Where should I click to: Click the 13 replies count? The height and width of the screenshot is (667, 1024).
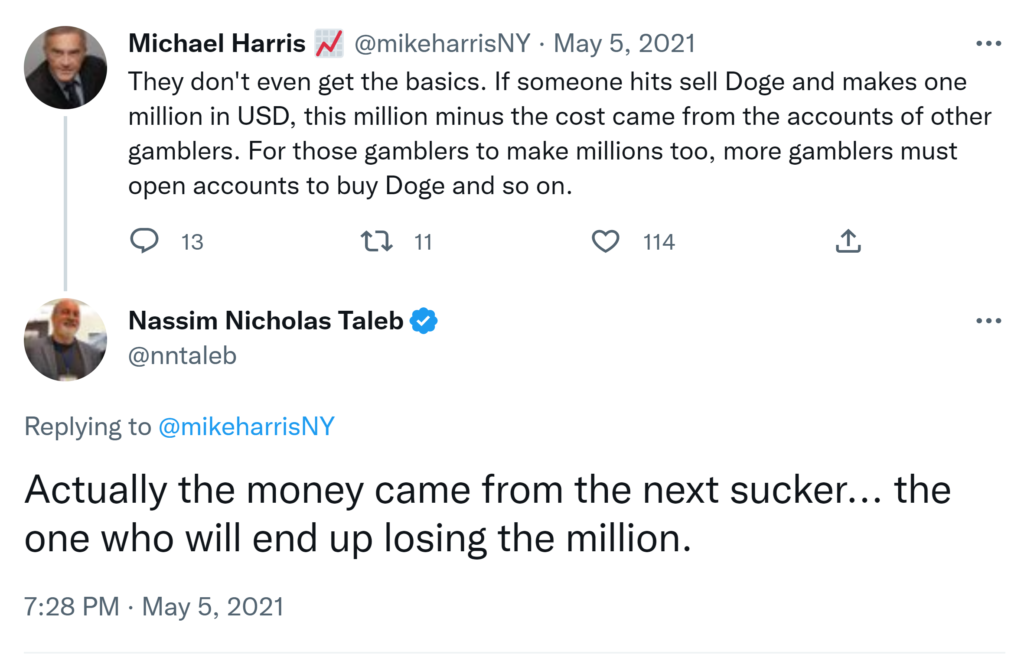192,242
